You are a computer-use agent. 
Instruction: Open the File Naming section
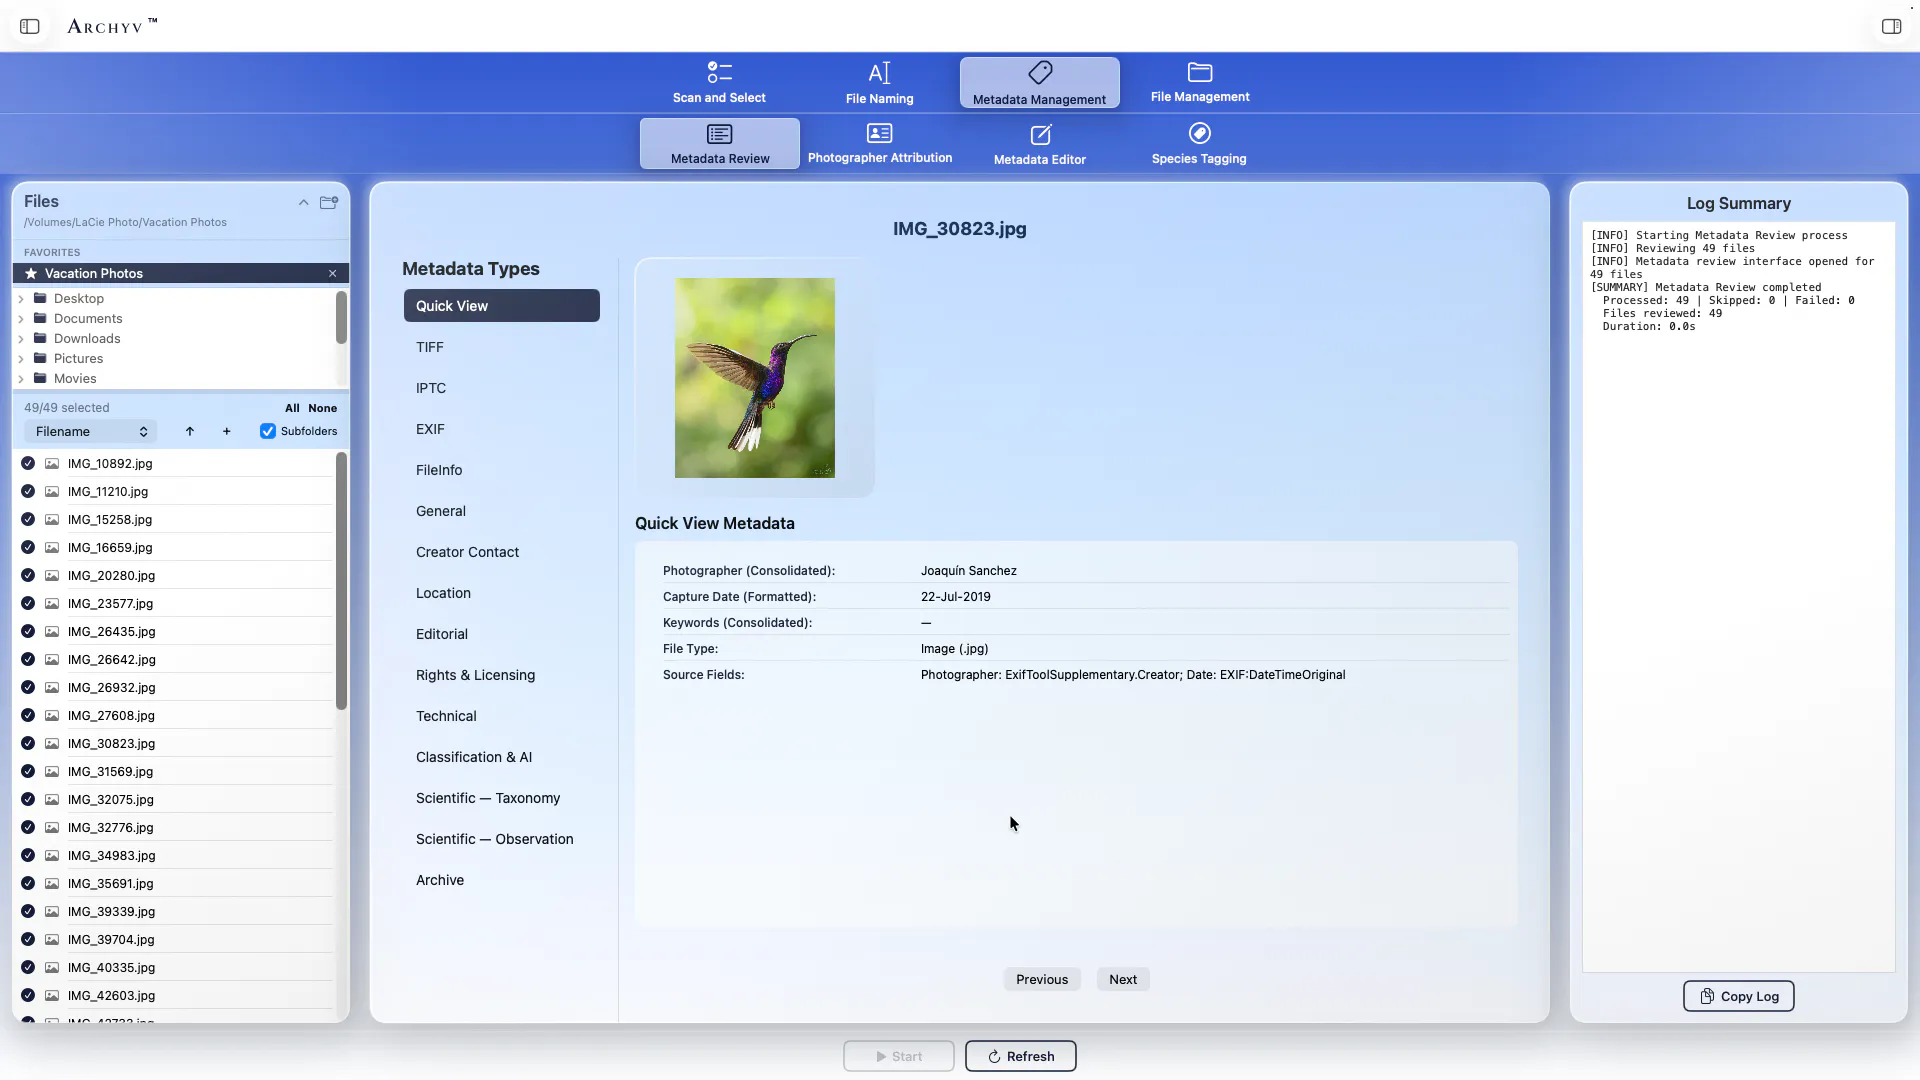[879, 83]
